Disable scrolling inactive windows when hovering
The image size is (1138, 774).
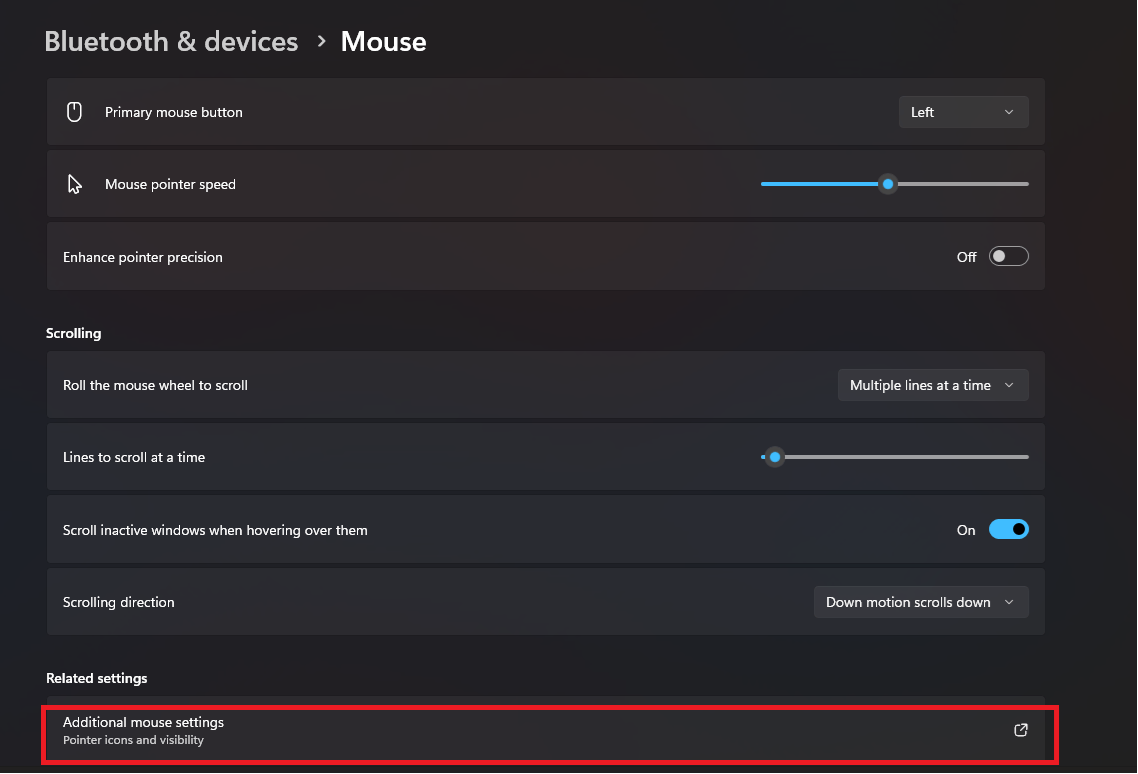pyautogui.click(x=1009, y=529)
